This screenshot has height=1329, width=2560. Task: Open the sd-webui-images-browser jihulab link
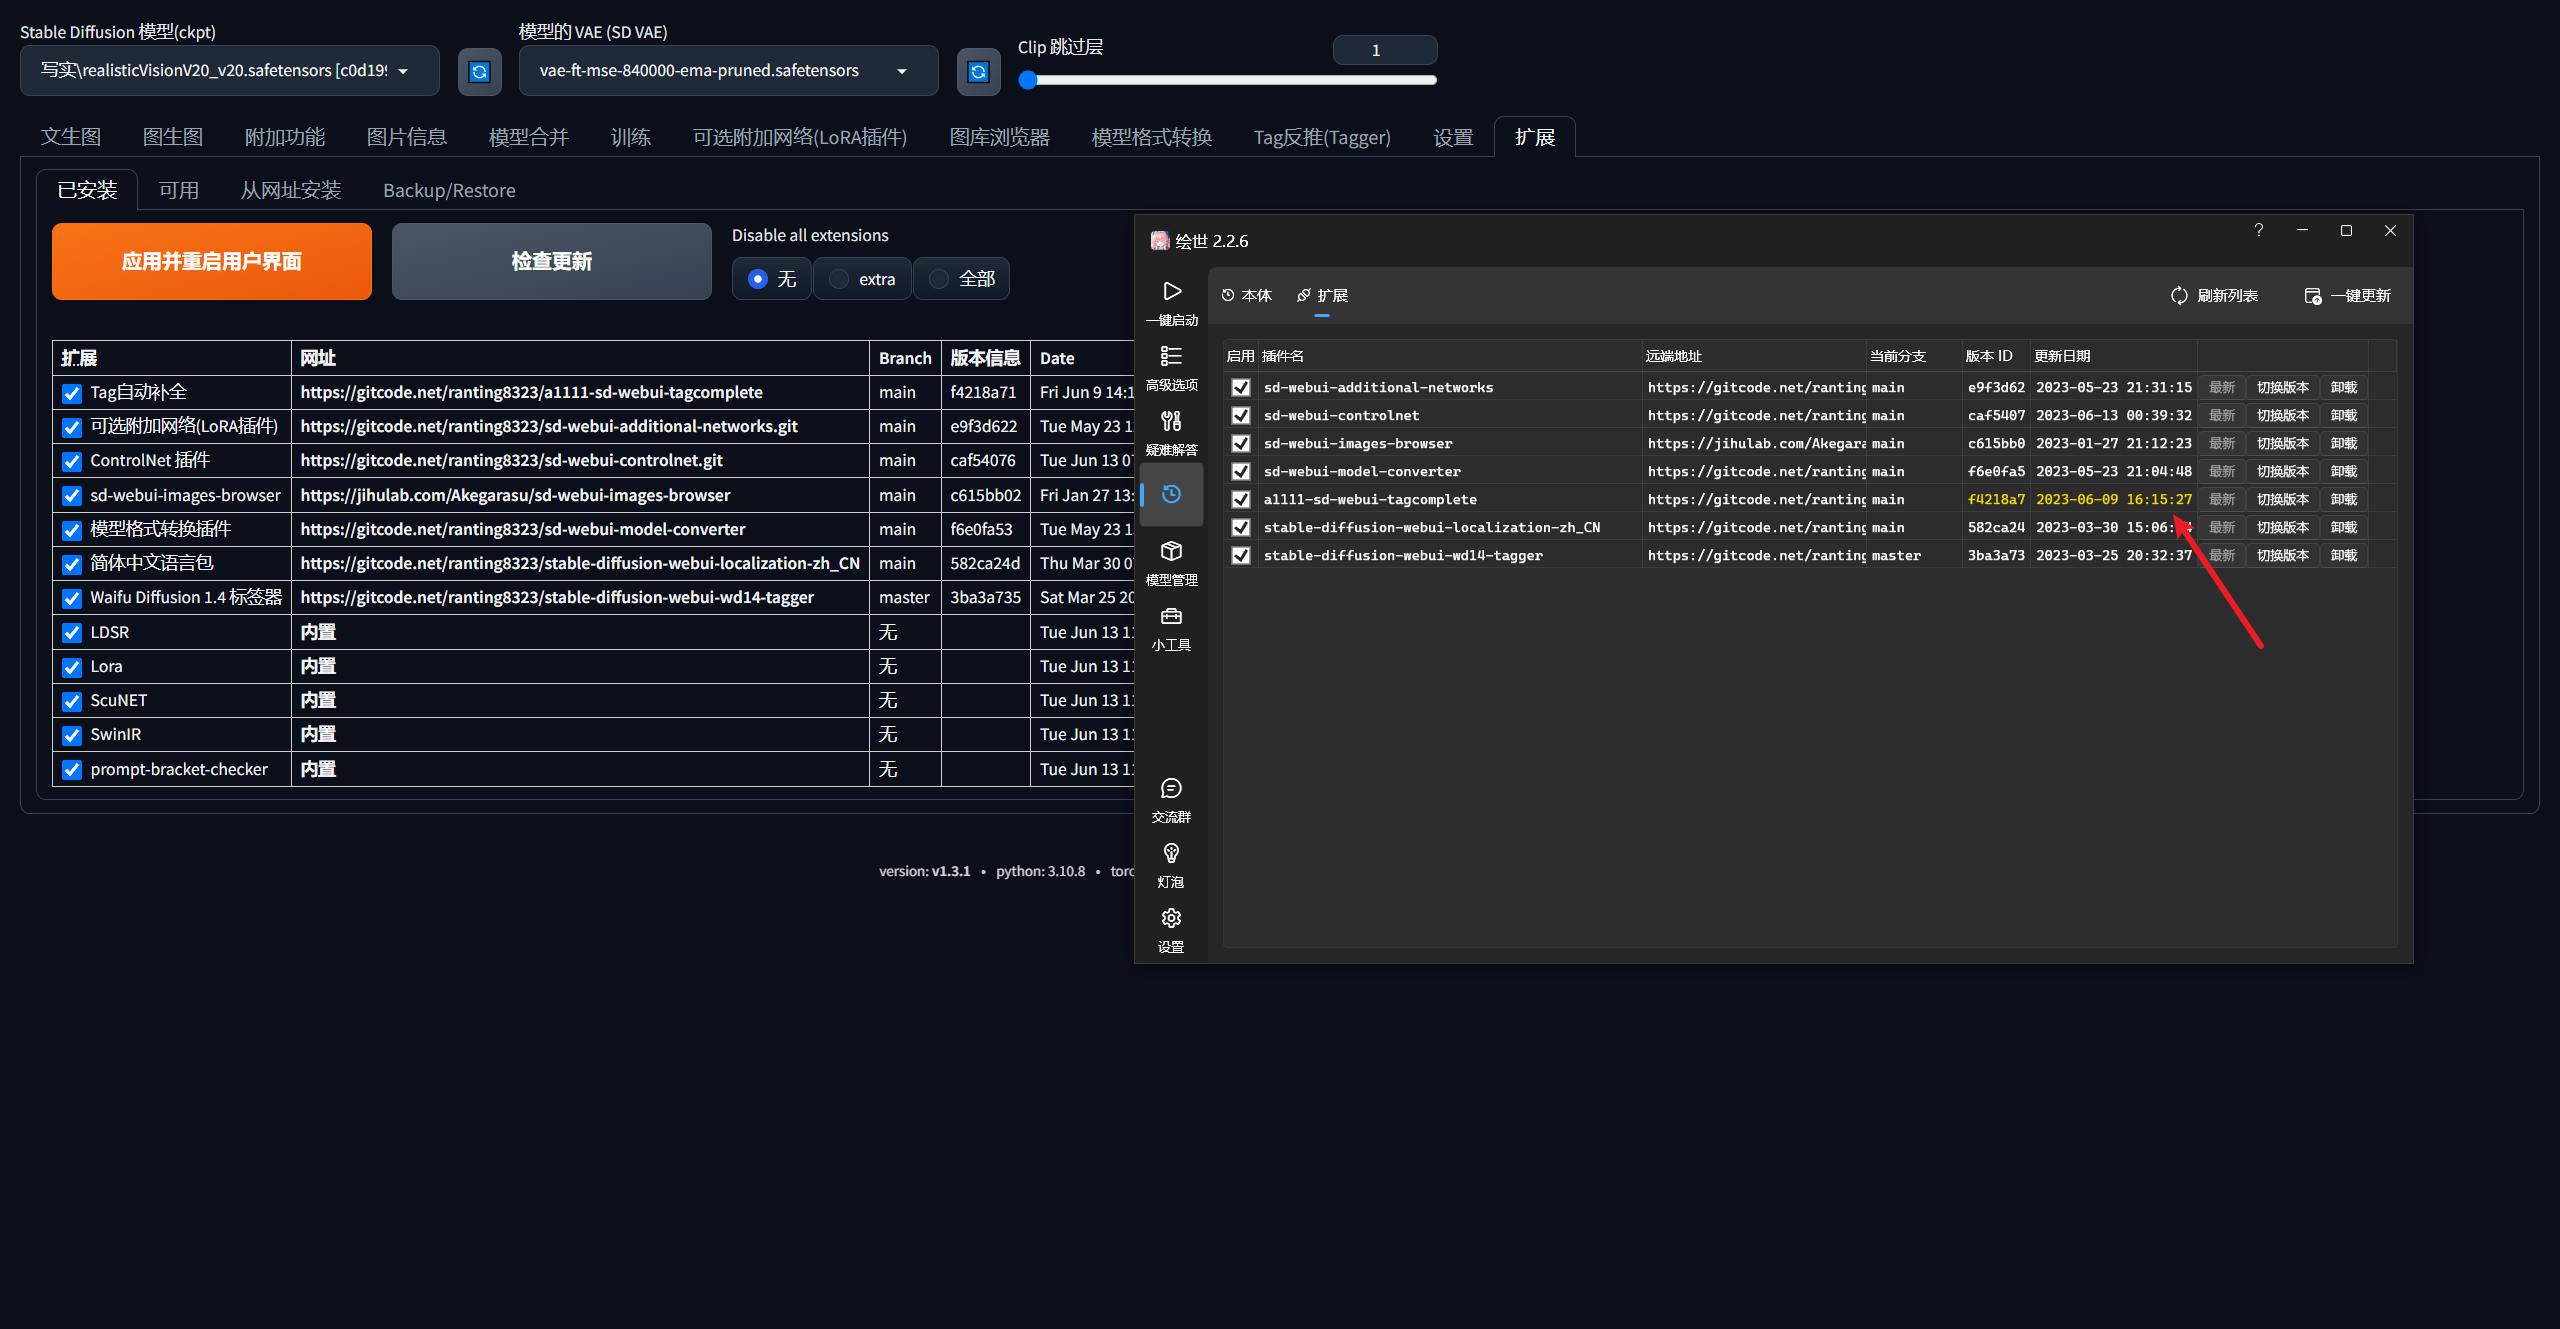(x=515, y=495)
